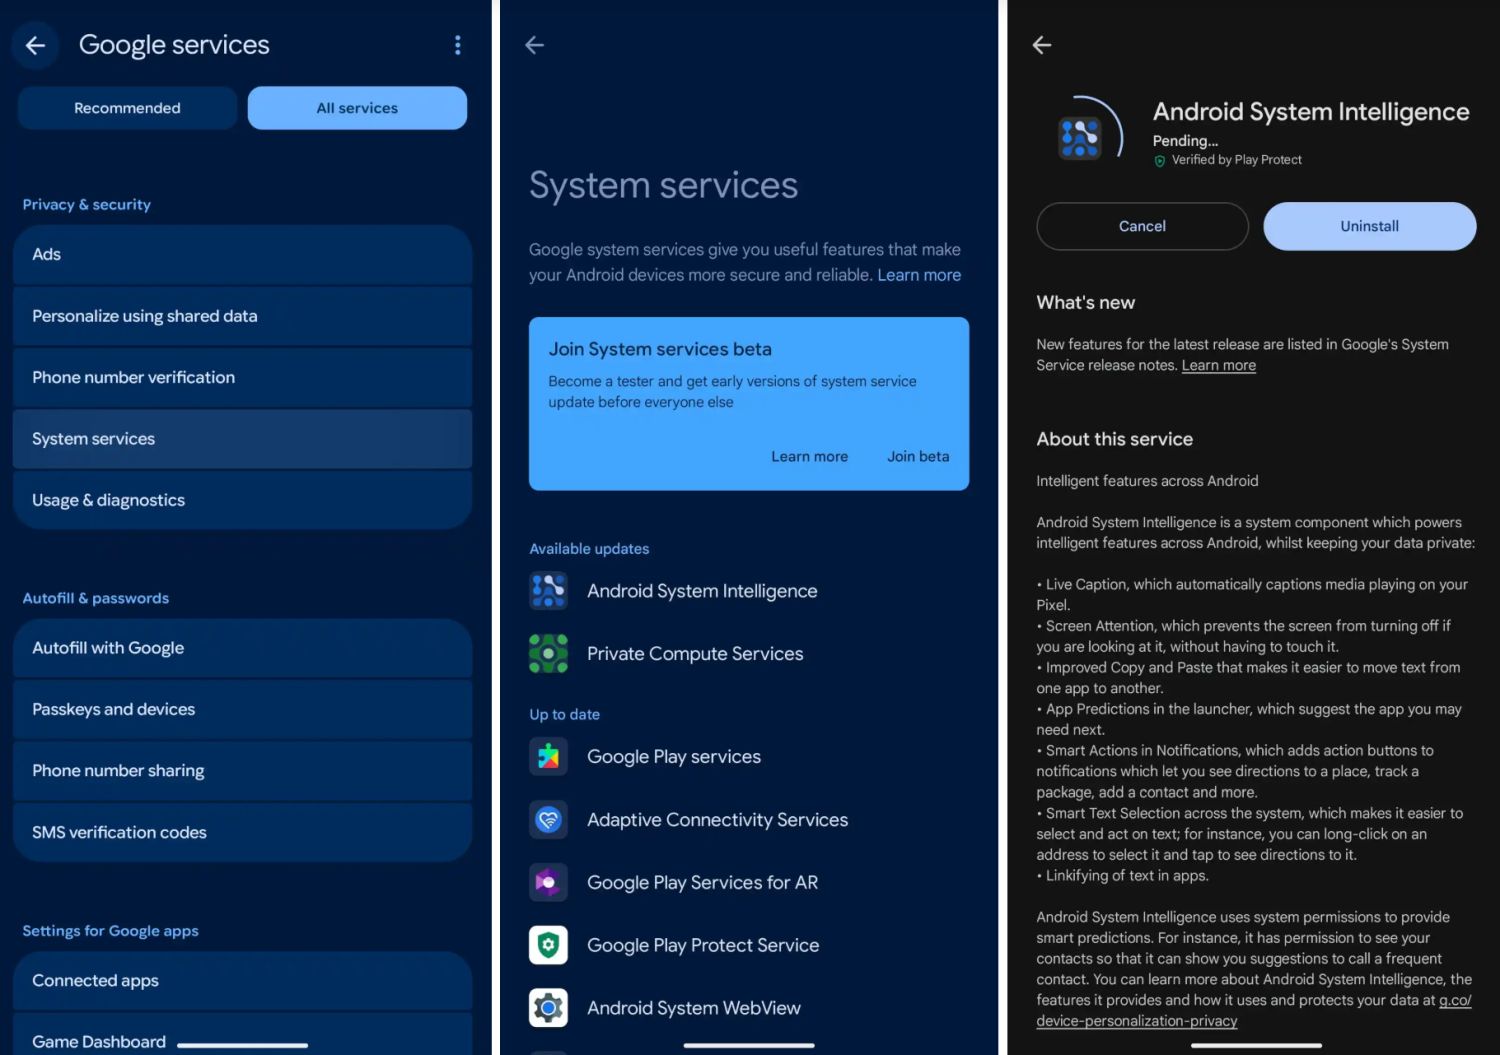Screen dimensions: 1500x1055
Task: Open the three-dot overflow menu
Action: pyautogui.click(x=457, y=45)
